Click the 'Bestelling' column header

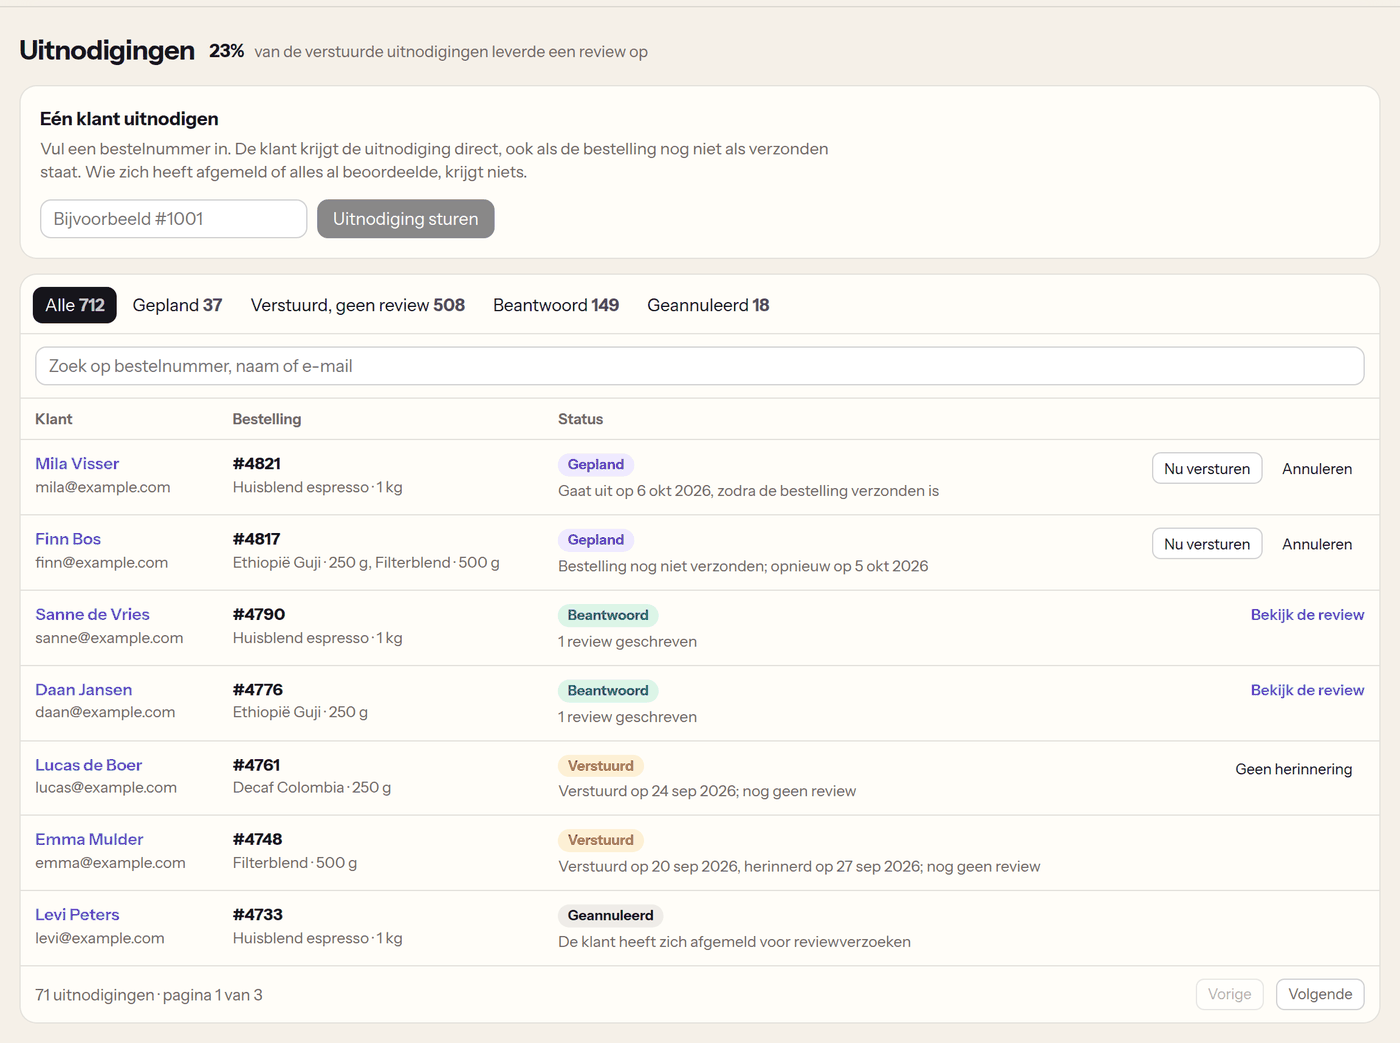point(267,419)
